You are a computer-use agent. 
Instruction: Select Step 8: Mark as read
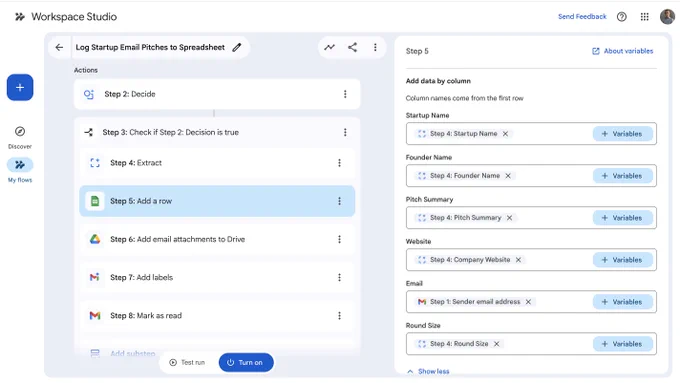point(217,316)
